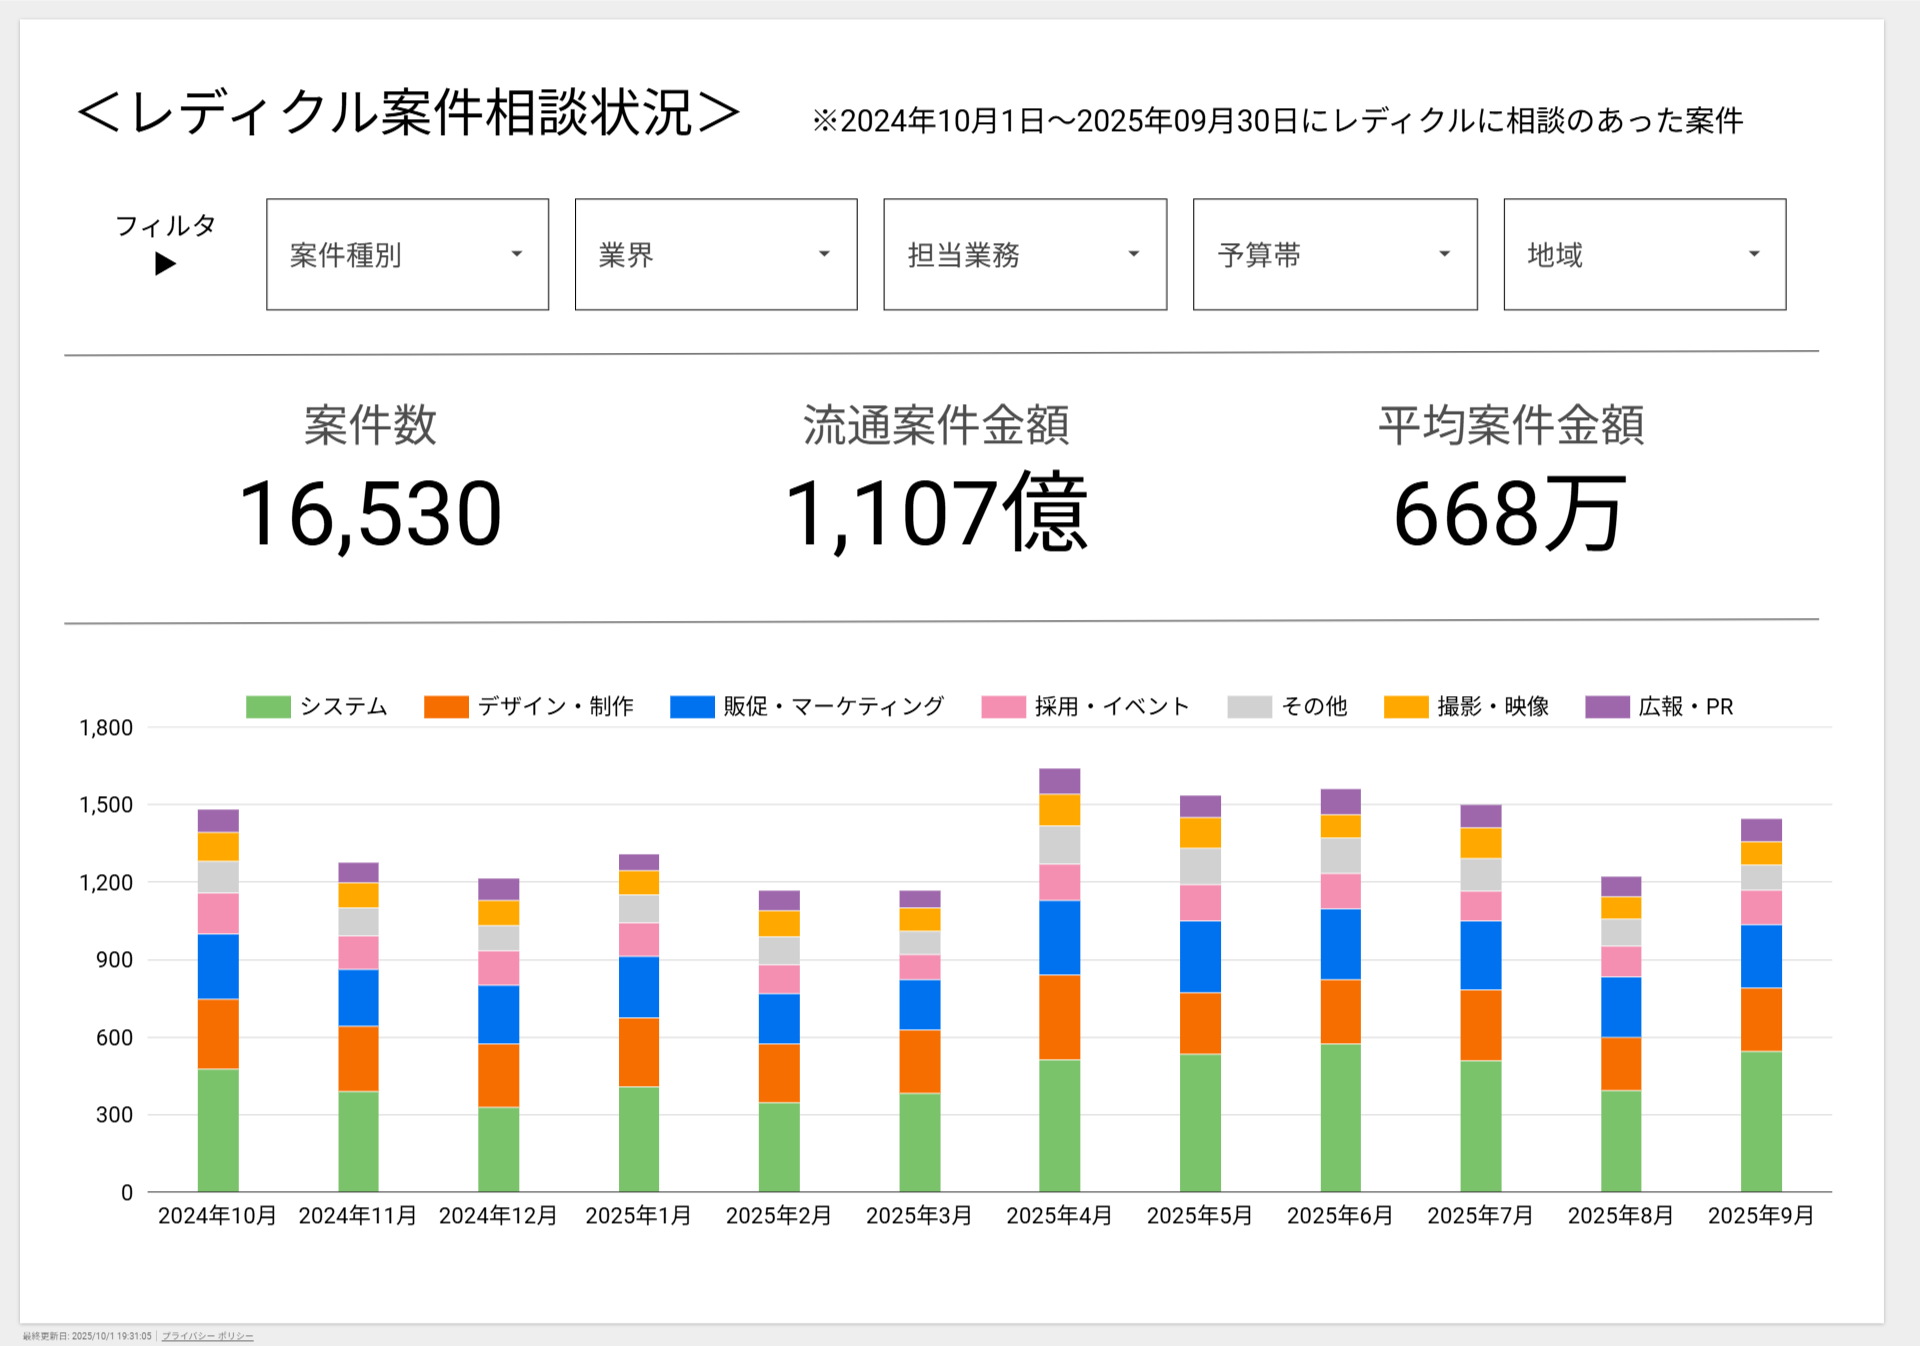Select the 流通案件金額 1,107億 scorecard

[x=936, y=512]
